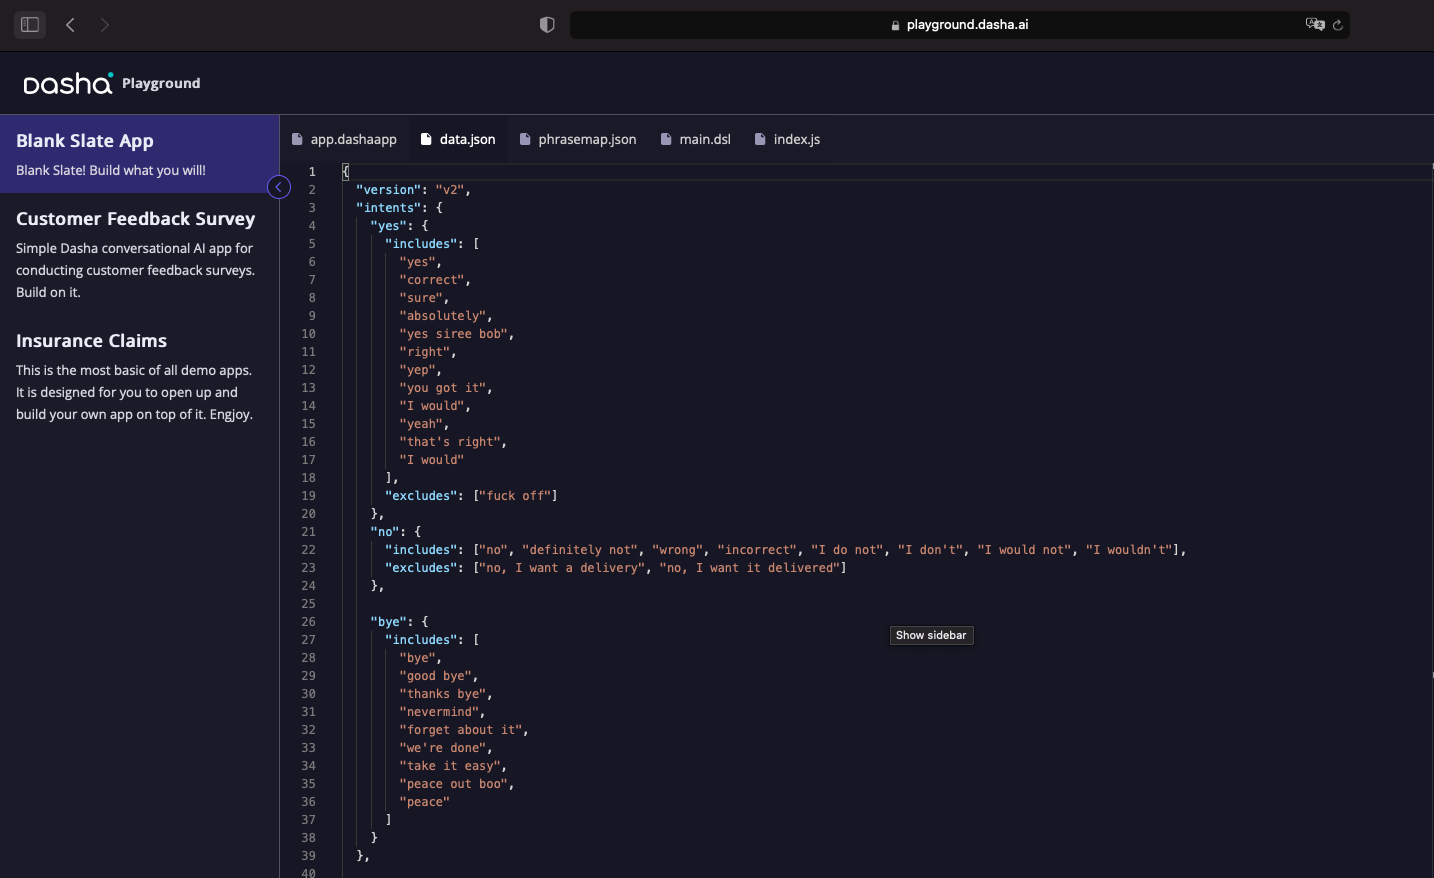Click the translate icon in address bar
This screenshot has height=878, width=1434.
point(1315,24)
